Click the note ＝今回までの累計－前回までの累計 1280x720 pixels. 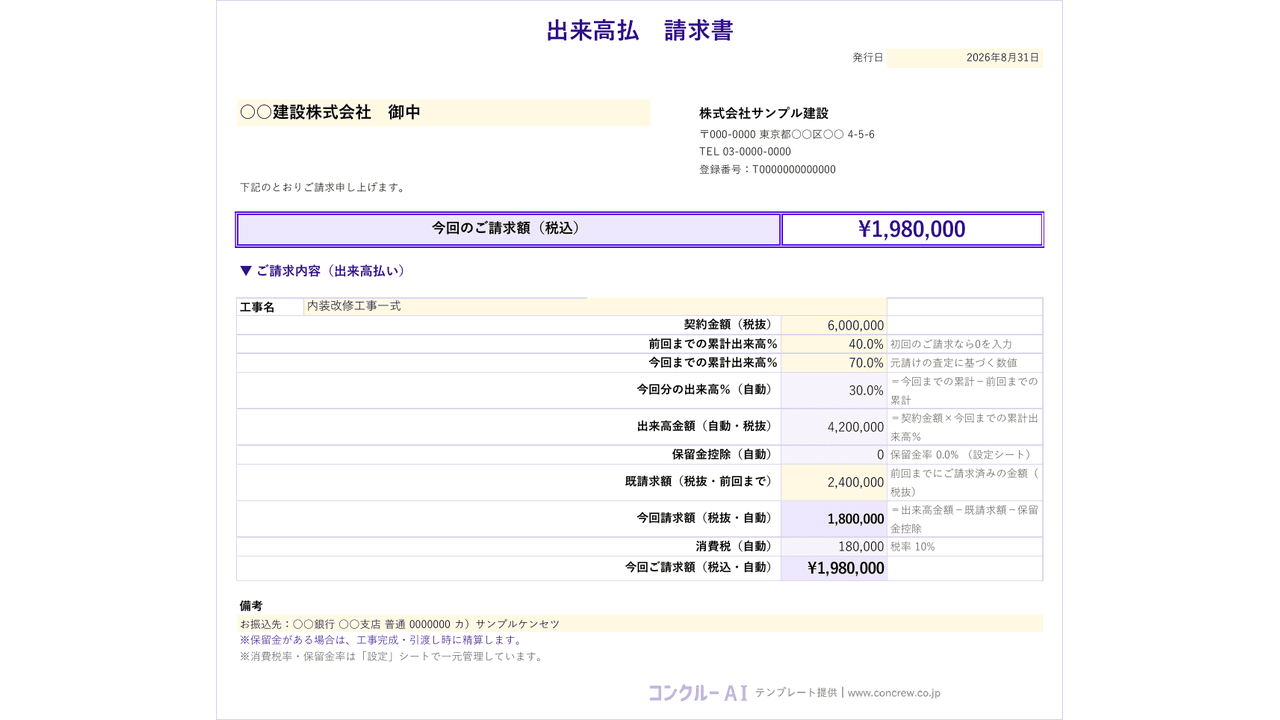point(964,390)
